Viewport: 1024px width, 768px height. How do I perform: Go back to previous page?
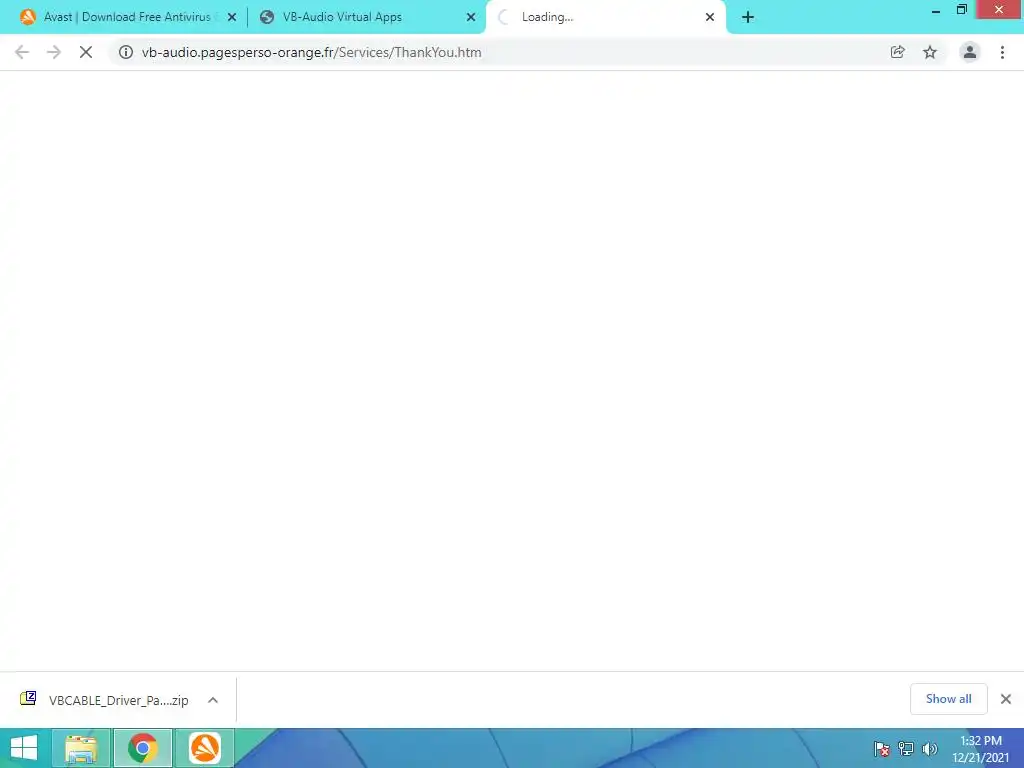coord(22,52)
